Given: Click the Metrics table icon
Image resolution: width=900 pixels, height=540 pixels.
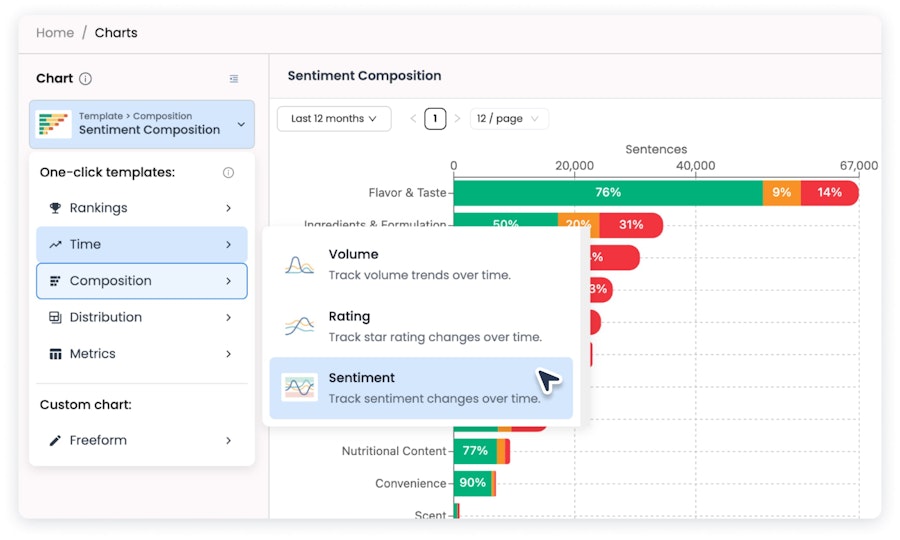Looking at the screenshot, I should (x=55, y=354).
